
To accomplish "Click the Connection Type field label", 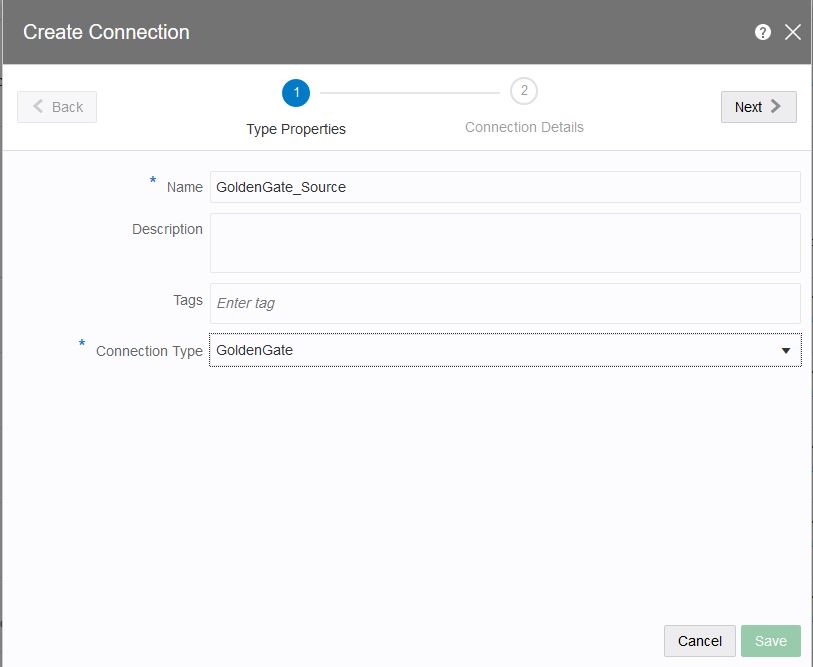I will pyautogui.click(x=149, y=351).
